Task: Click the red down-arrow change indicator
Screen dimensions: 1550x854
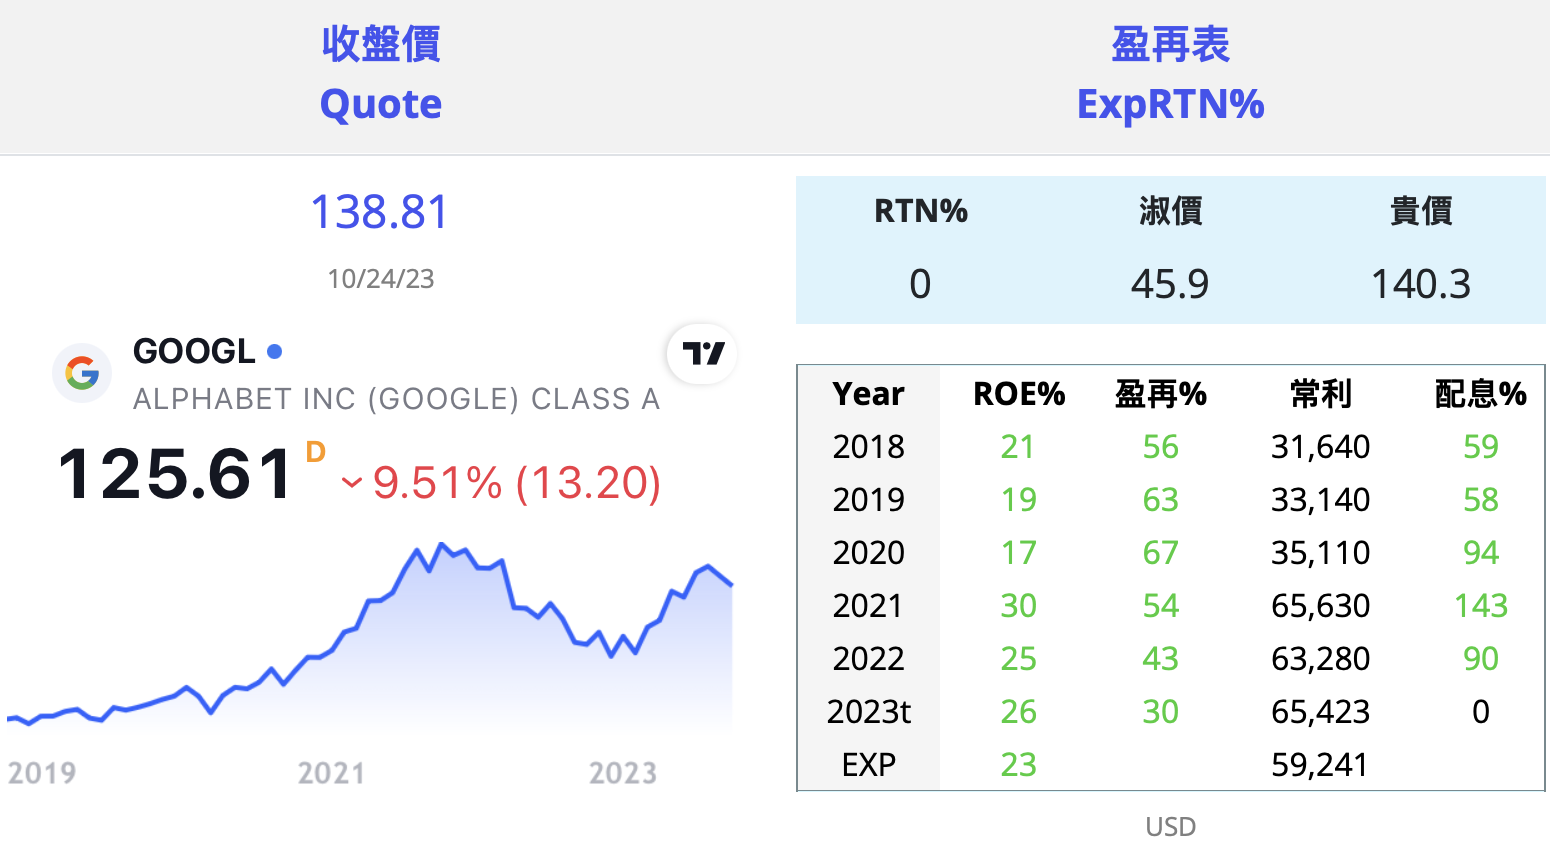Action: 351,484
